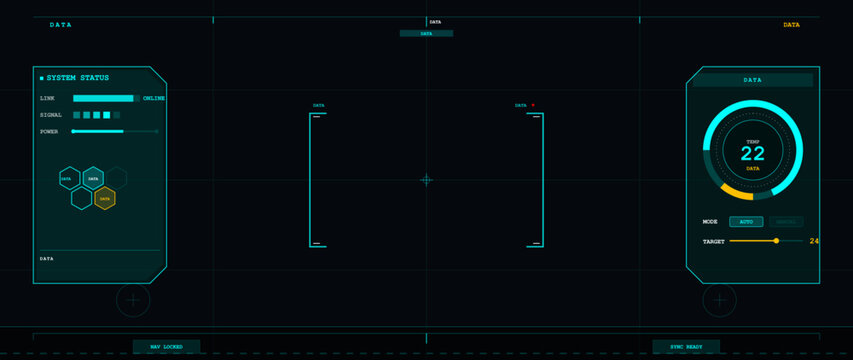The image size is (853, 360).
Task: Click the TARGET value 24
Action: tap(814, 241)
